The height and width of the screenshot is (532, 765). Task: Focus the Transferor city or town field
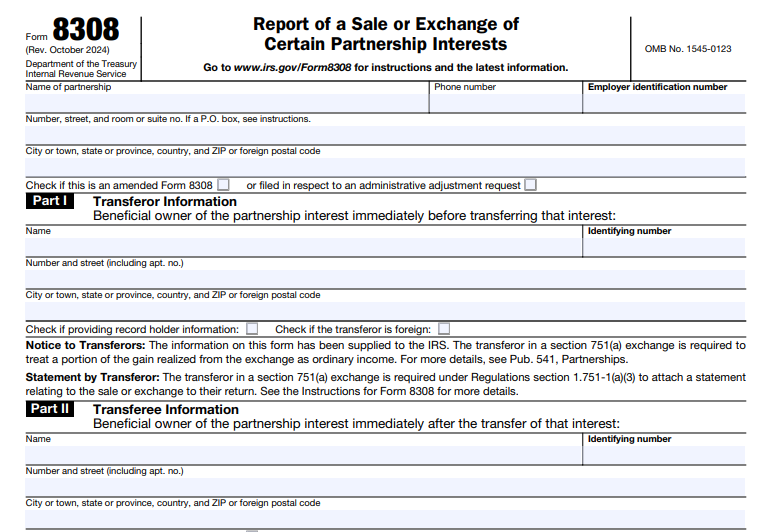385,311
